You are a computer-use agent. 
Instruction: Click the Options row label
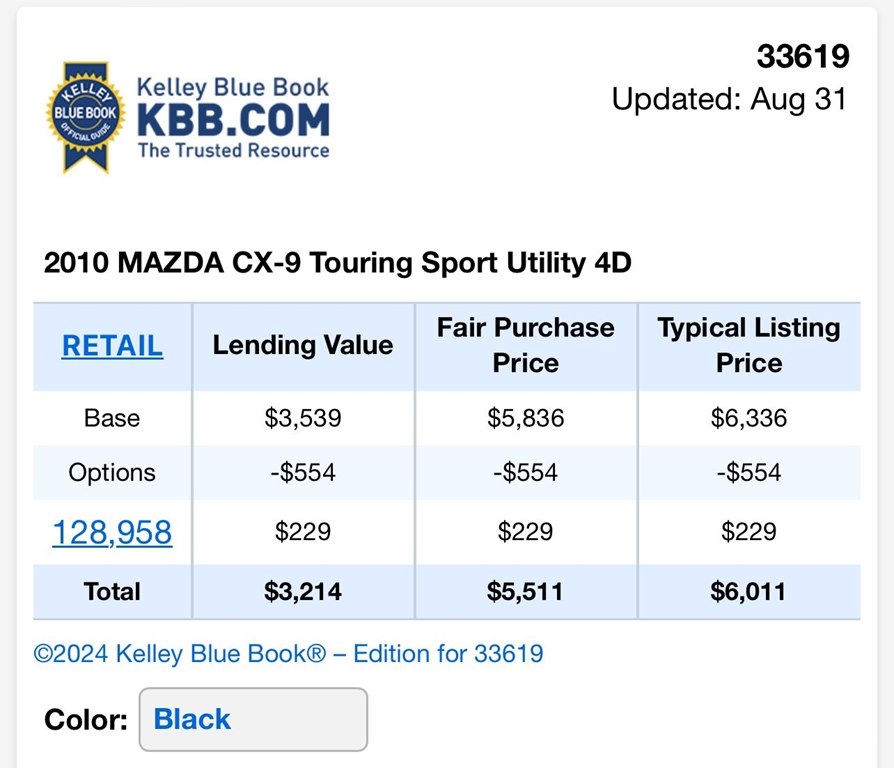click(112, 472)
